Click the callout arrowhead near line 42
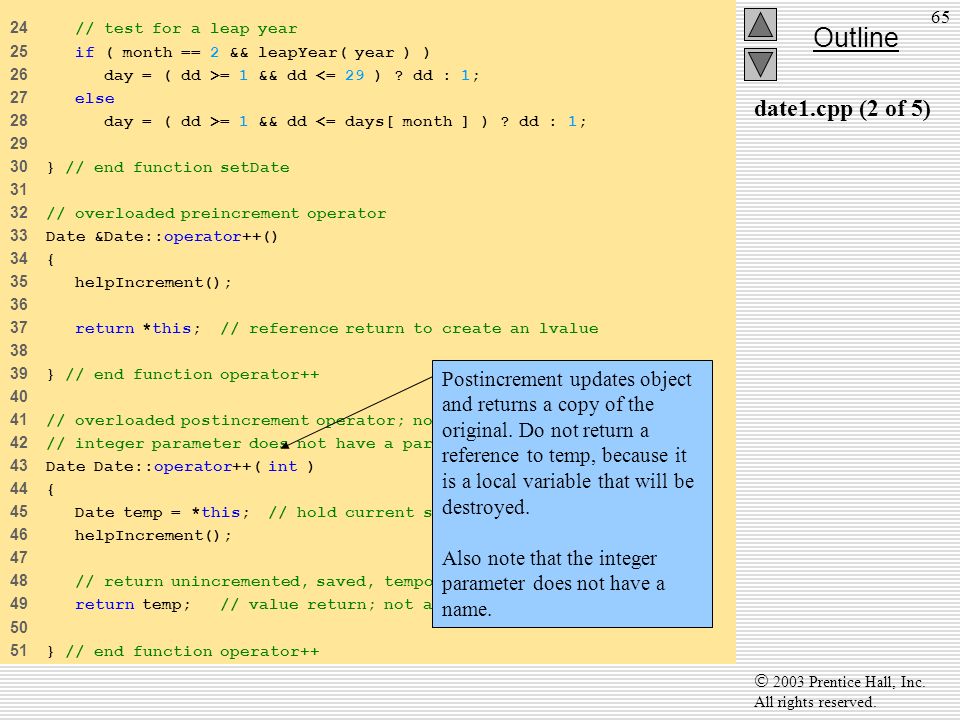 pyautogui.click(x=285, y=445)
